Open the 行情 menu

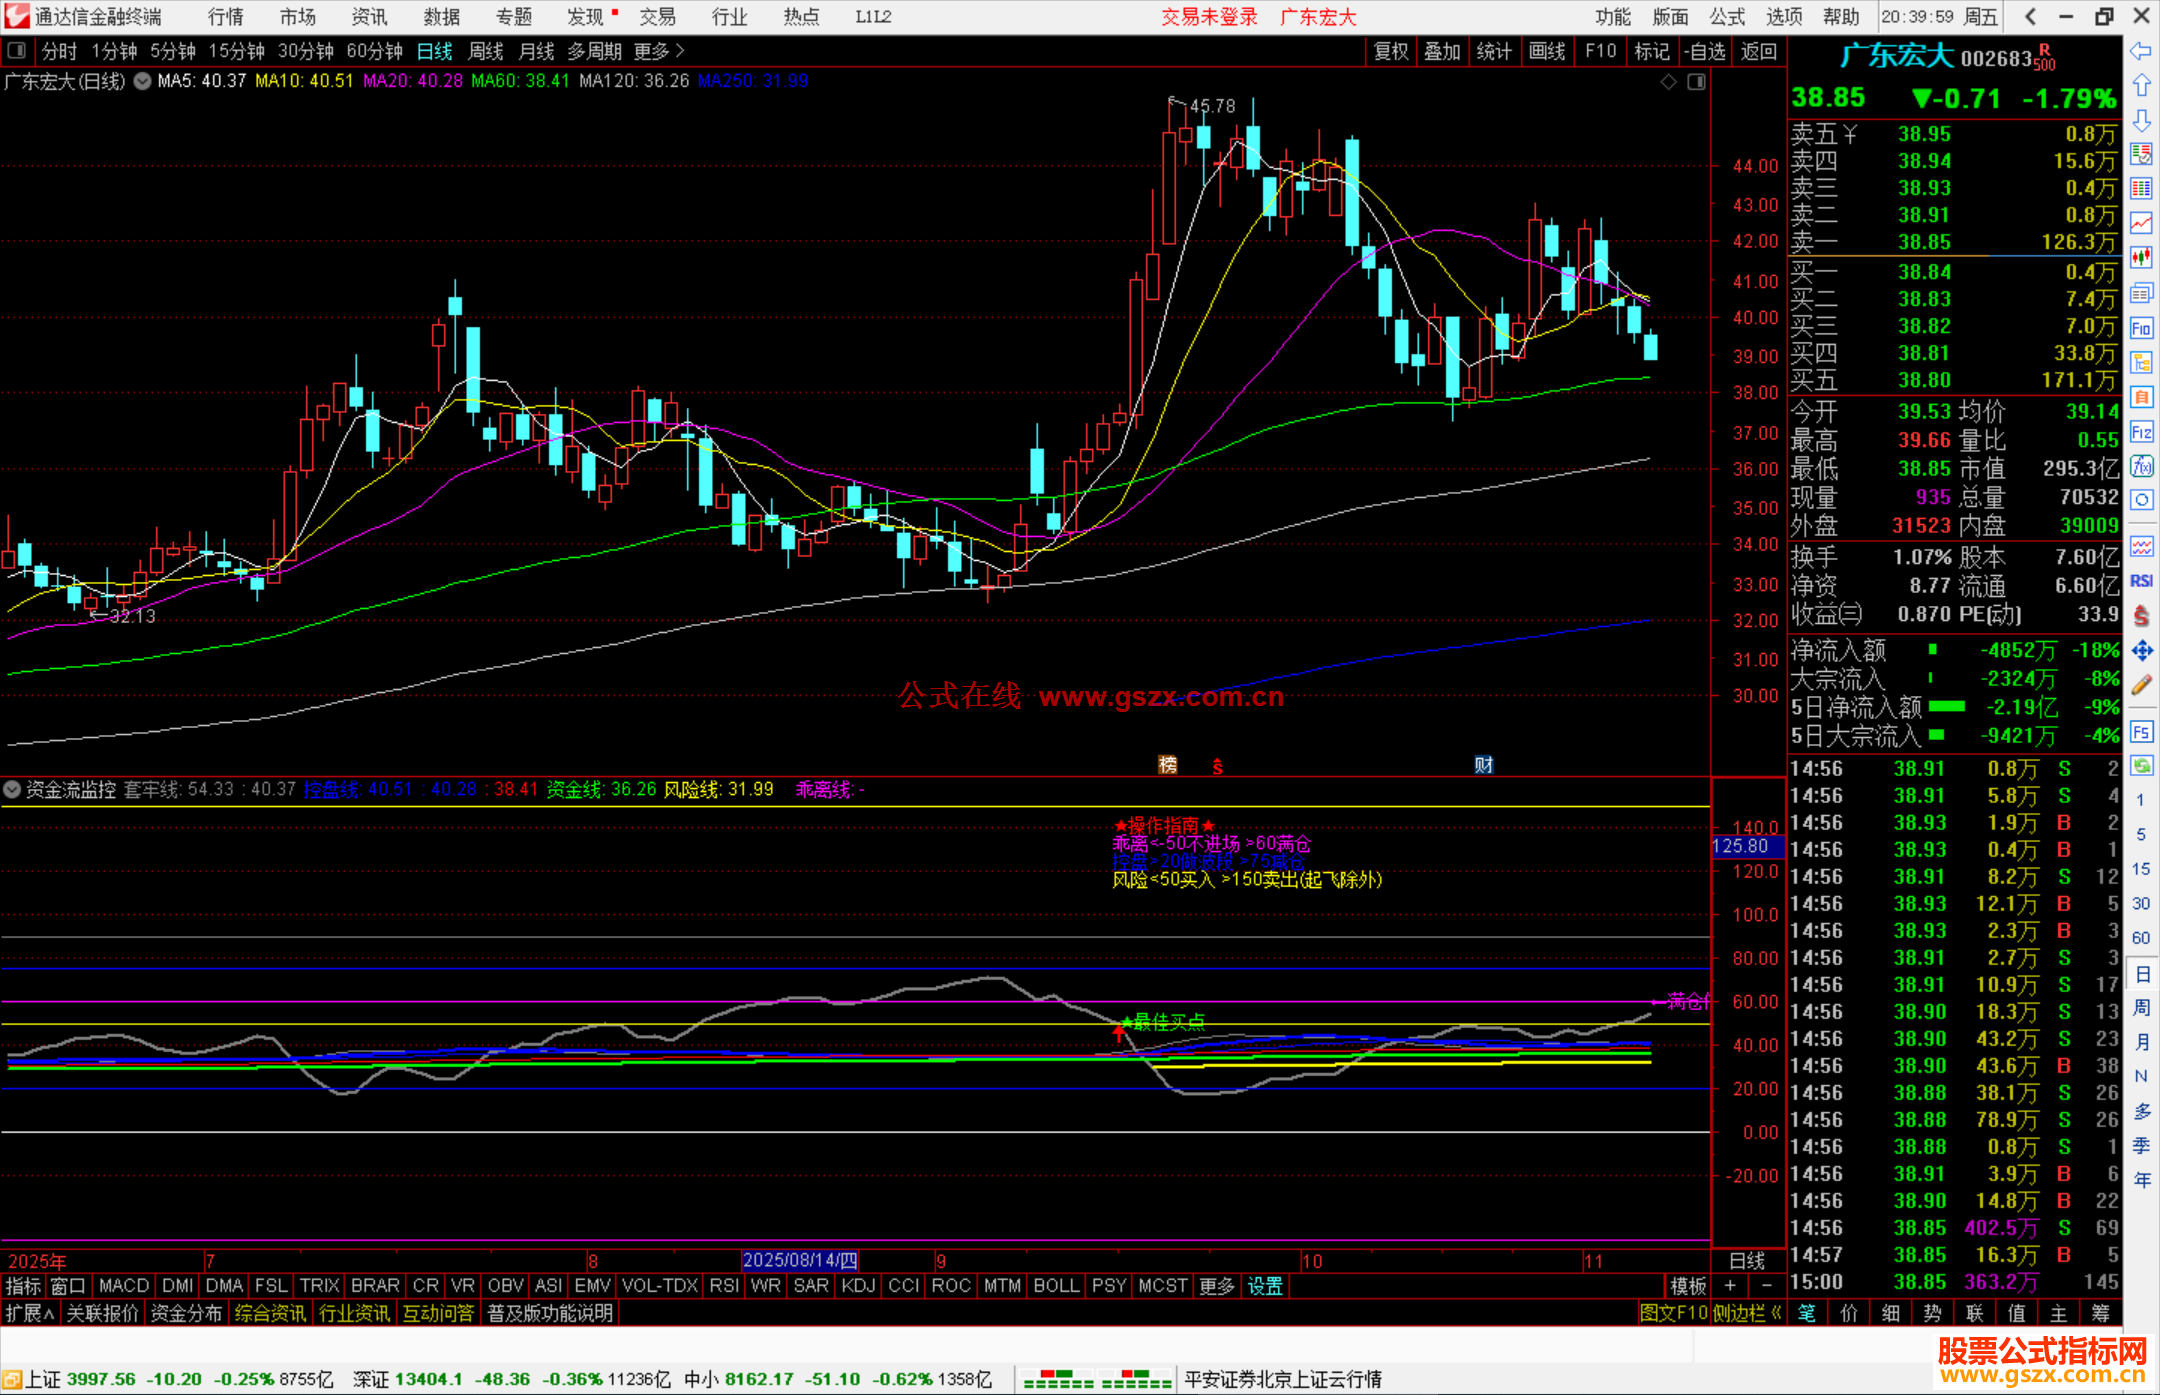tap(225, 17)
